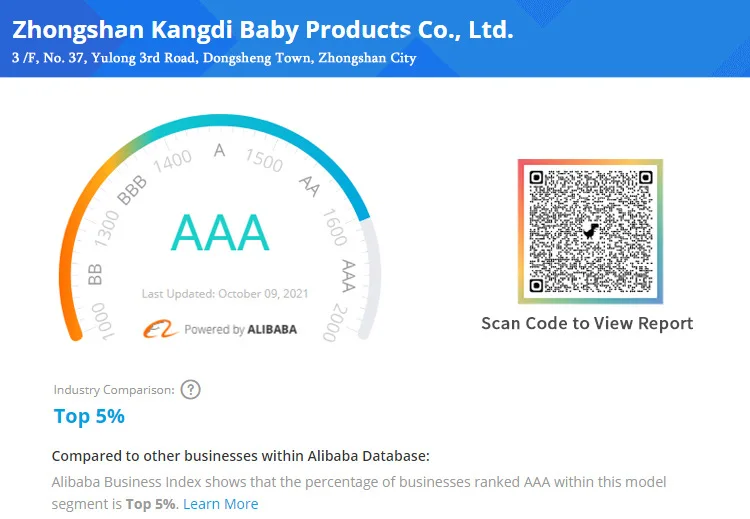The image size is (750, 519).
Task: Click the Industry Comparison help question-mark icon
Action: coord(191,390)
